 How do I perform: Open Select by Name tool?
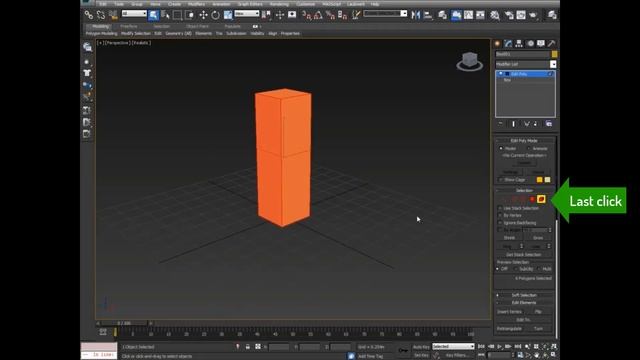[x=165, y=15]
